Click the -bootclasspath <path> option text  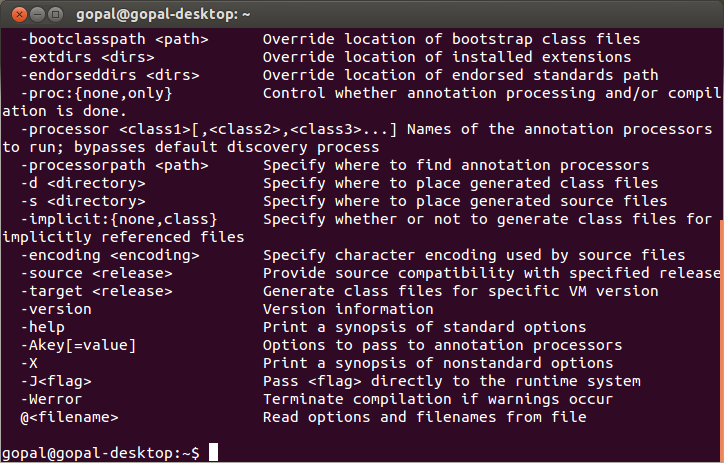pos(115,39)
